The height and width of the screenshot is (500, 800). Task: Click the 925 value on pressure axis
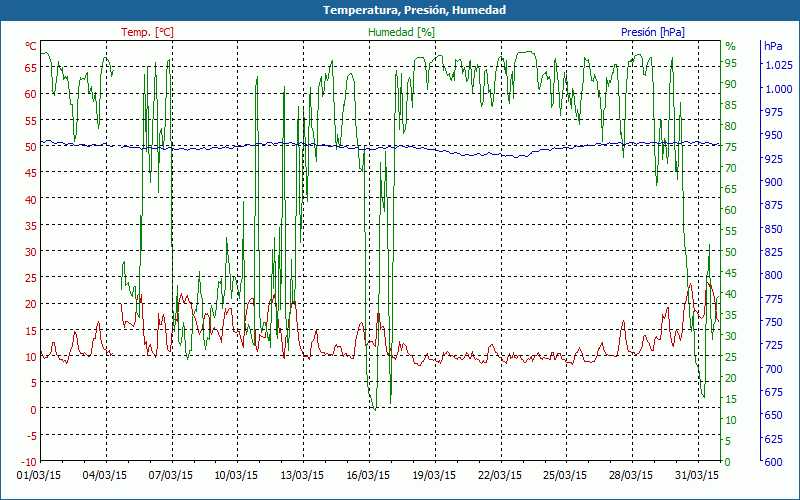(x=772, y=159)
